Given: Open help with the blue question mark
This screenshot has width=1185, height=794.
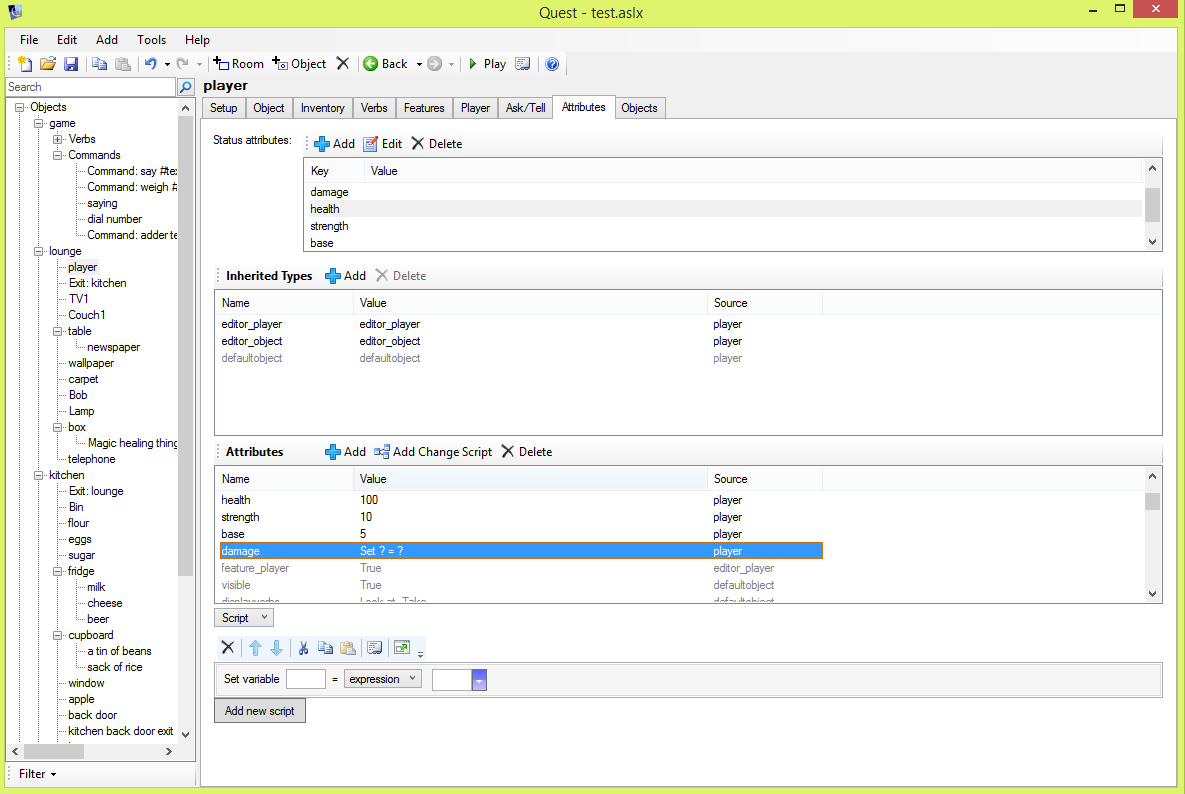Looking at the screenshot, I should point(552,64).
